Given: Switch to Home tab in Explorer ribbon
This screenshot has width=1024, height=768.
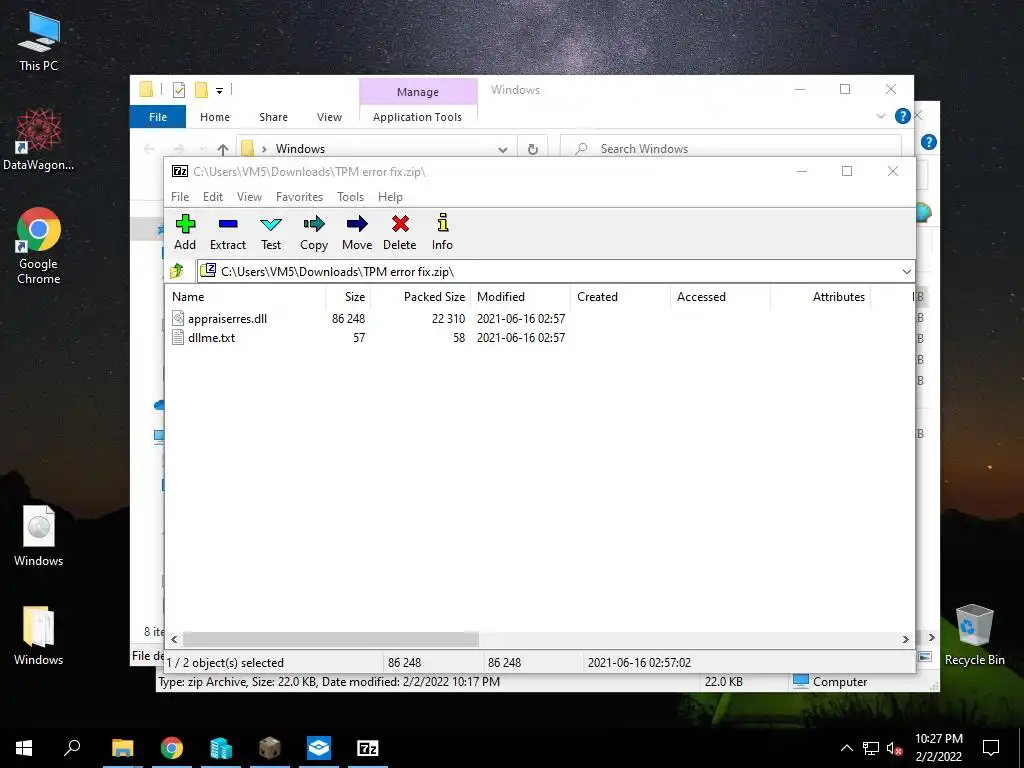Looking at the screenshot, I should 215,117.
